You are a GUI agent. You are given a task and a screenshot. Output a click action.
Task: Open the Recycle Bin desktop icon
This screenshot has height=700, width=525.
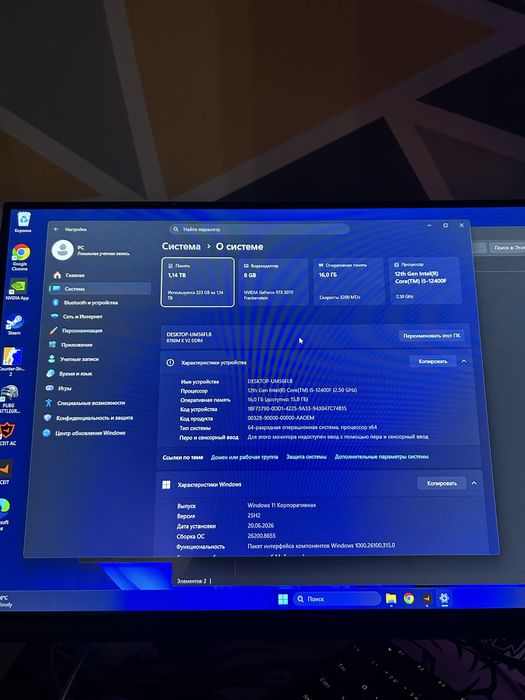23,222
